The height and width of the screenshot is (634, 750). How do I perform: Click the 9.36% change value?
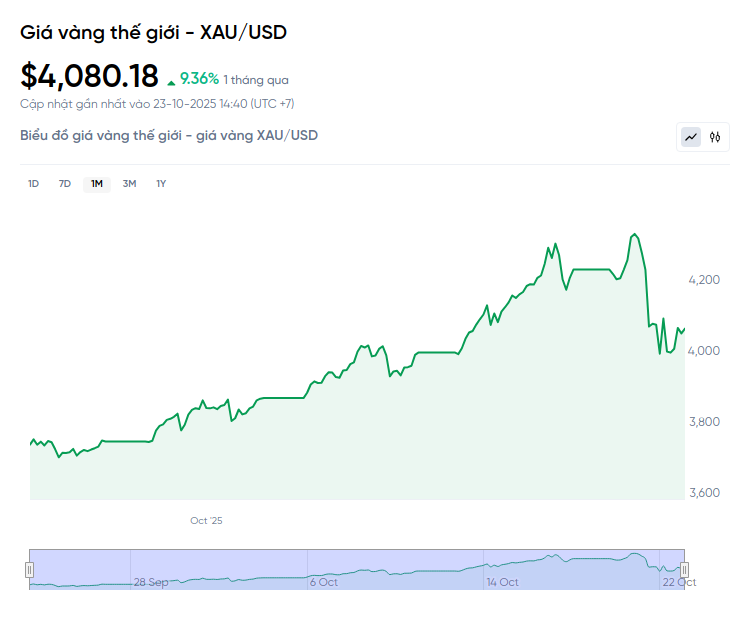coord(199,79)
